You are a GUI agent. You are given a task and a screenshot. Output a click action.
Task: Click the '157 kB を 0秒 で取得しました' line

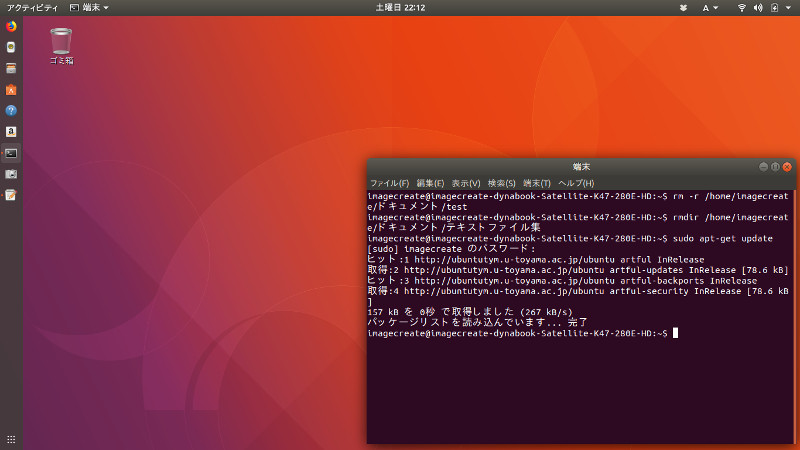[470, 312]
